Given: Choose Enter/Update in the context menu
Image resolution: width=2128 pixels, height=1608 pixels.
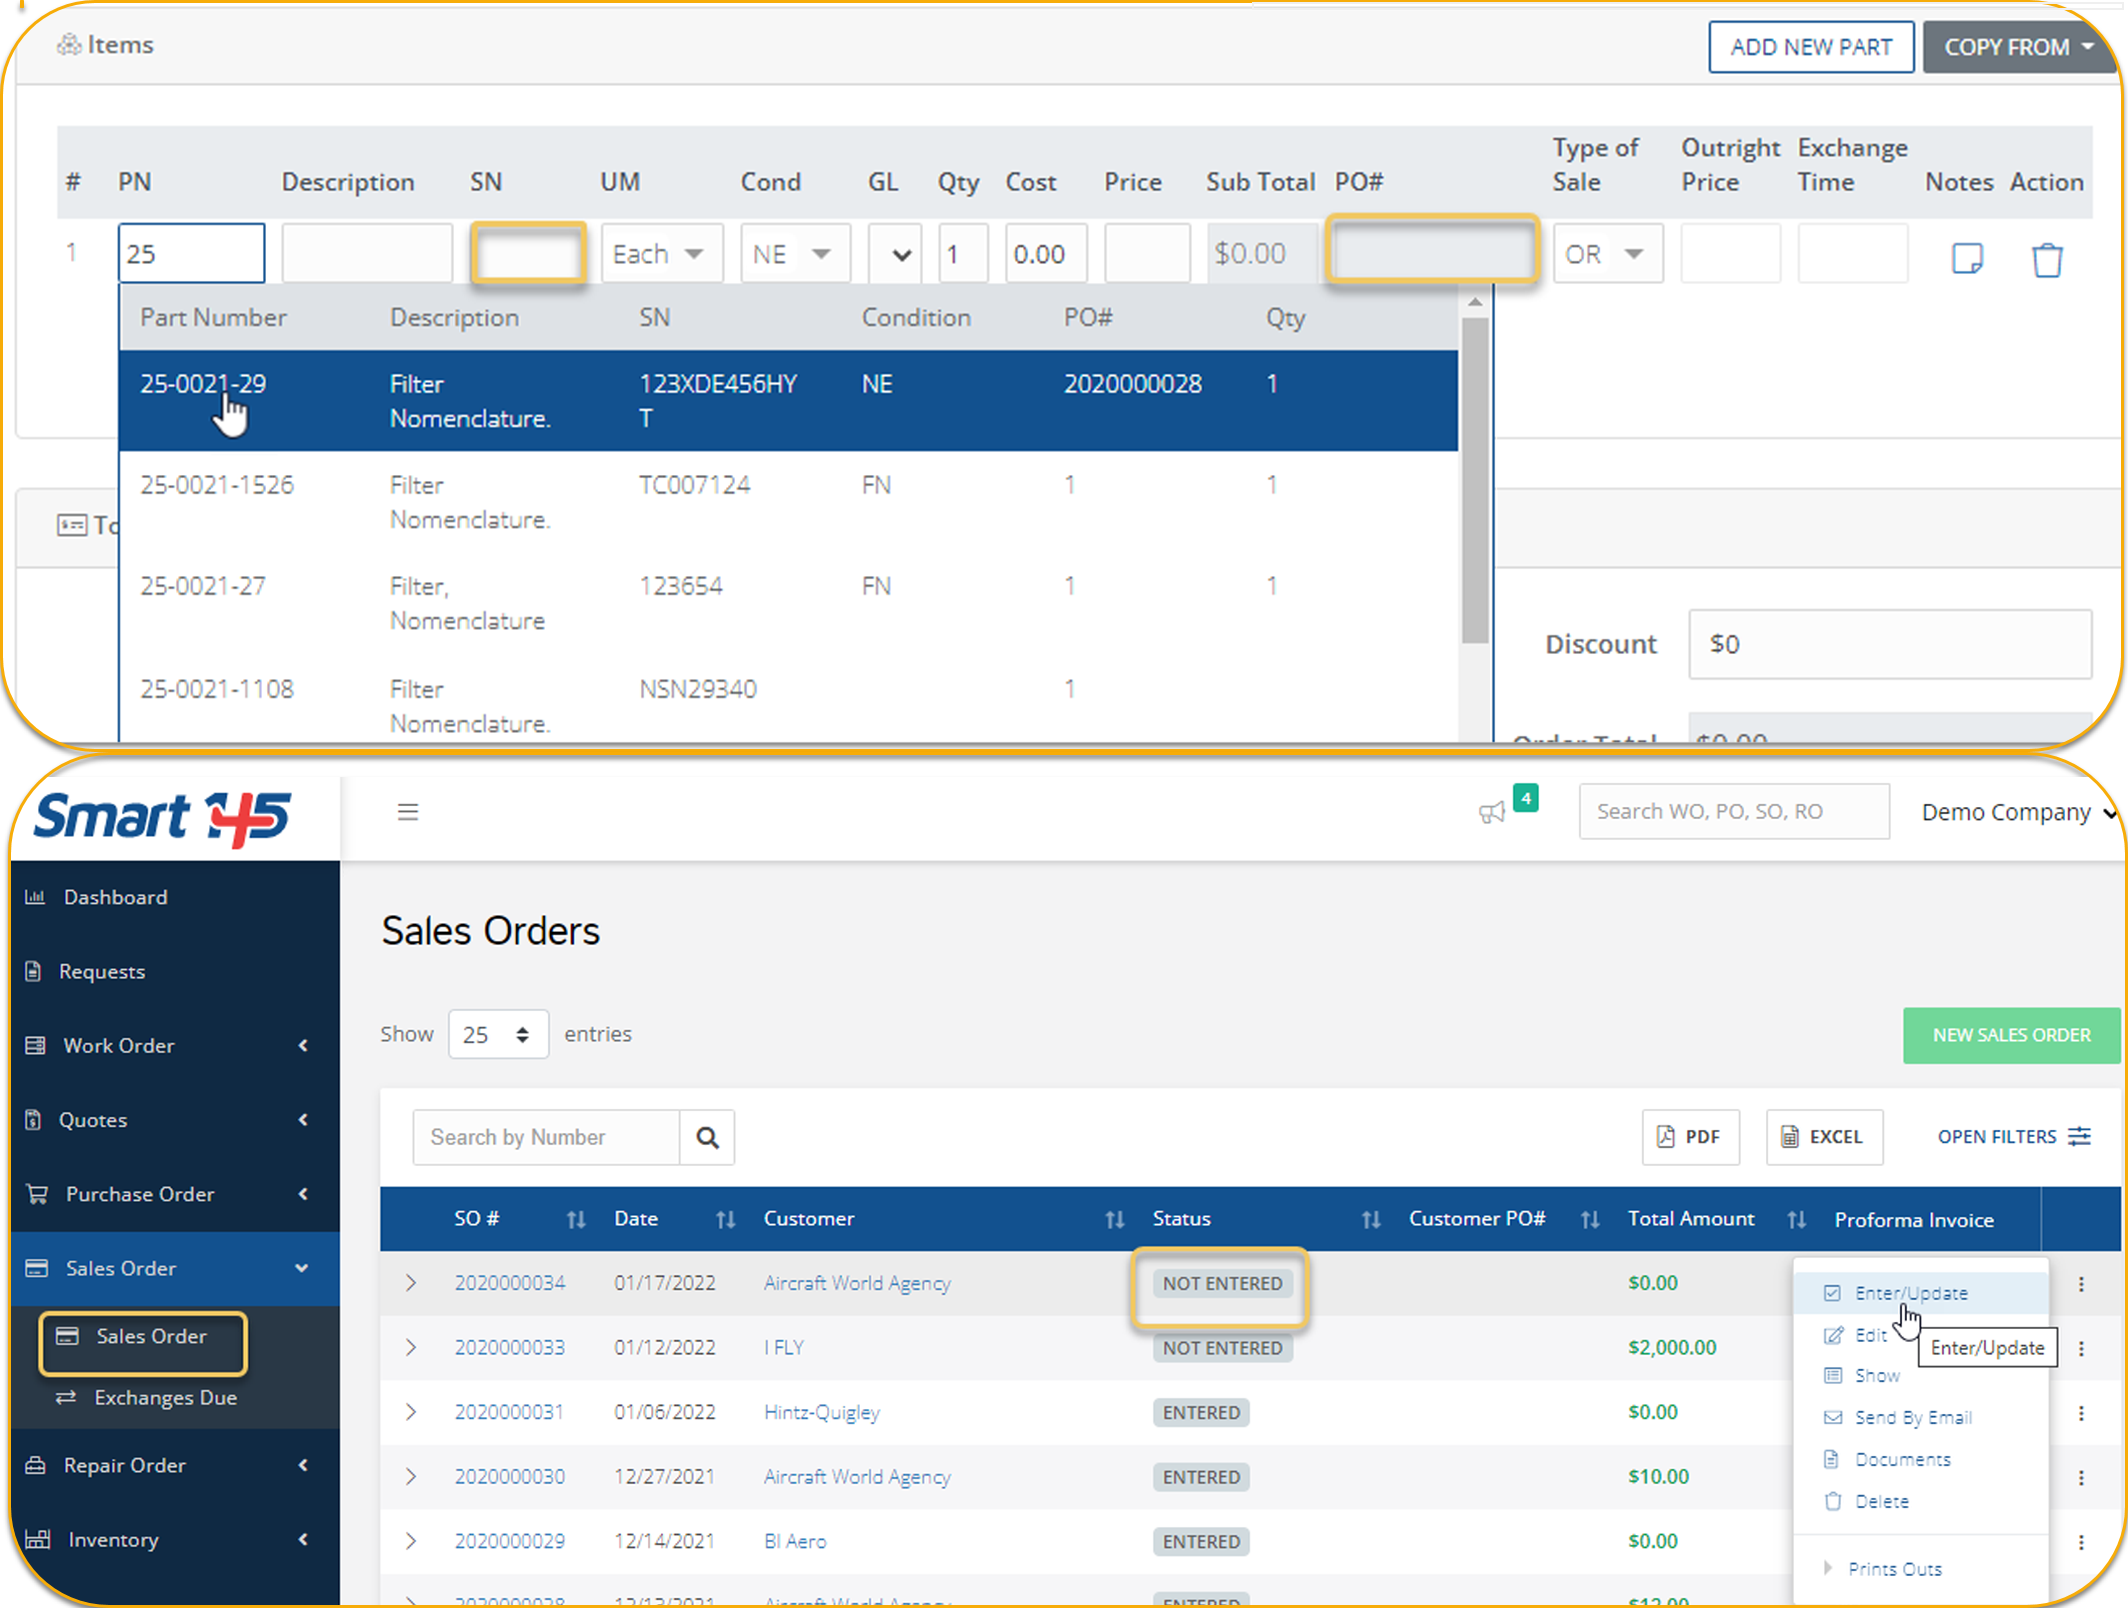Looking at the screenshot, I should click(x=1911, y=1293).
